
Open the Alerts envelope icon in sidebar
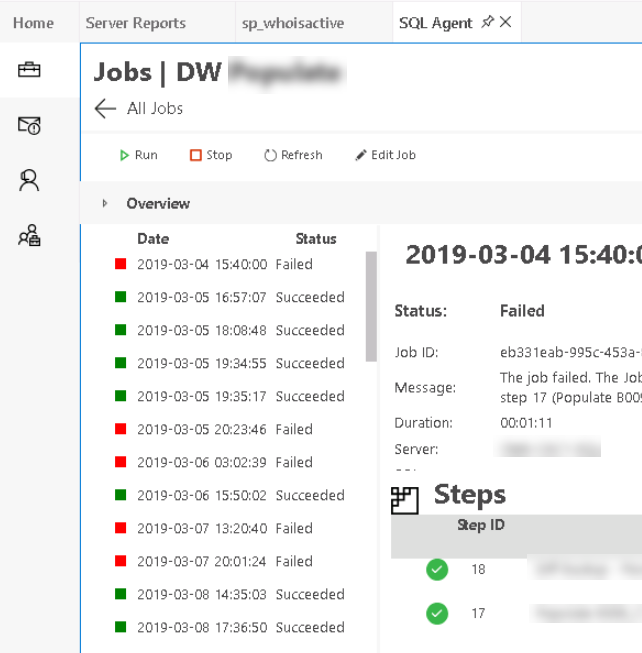(29, 125)
